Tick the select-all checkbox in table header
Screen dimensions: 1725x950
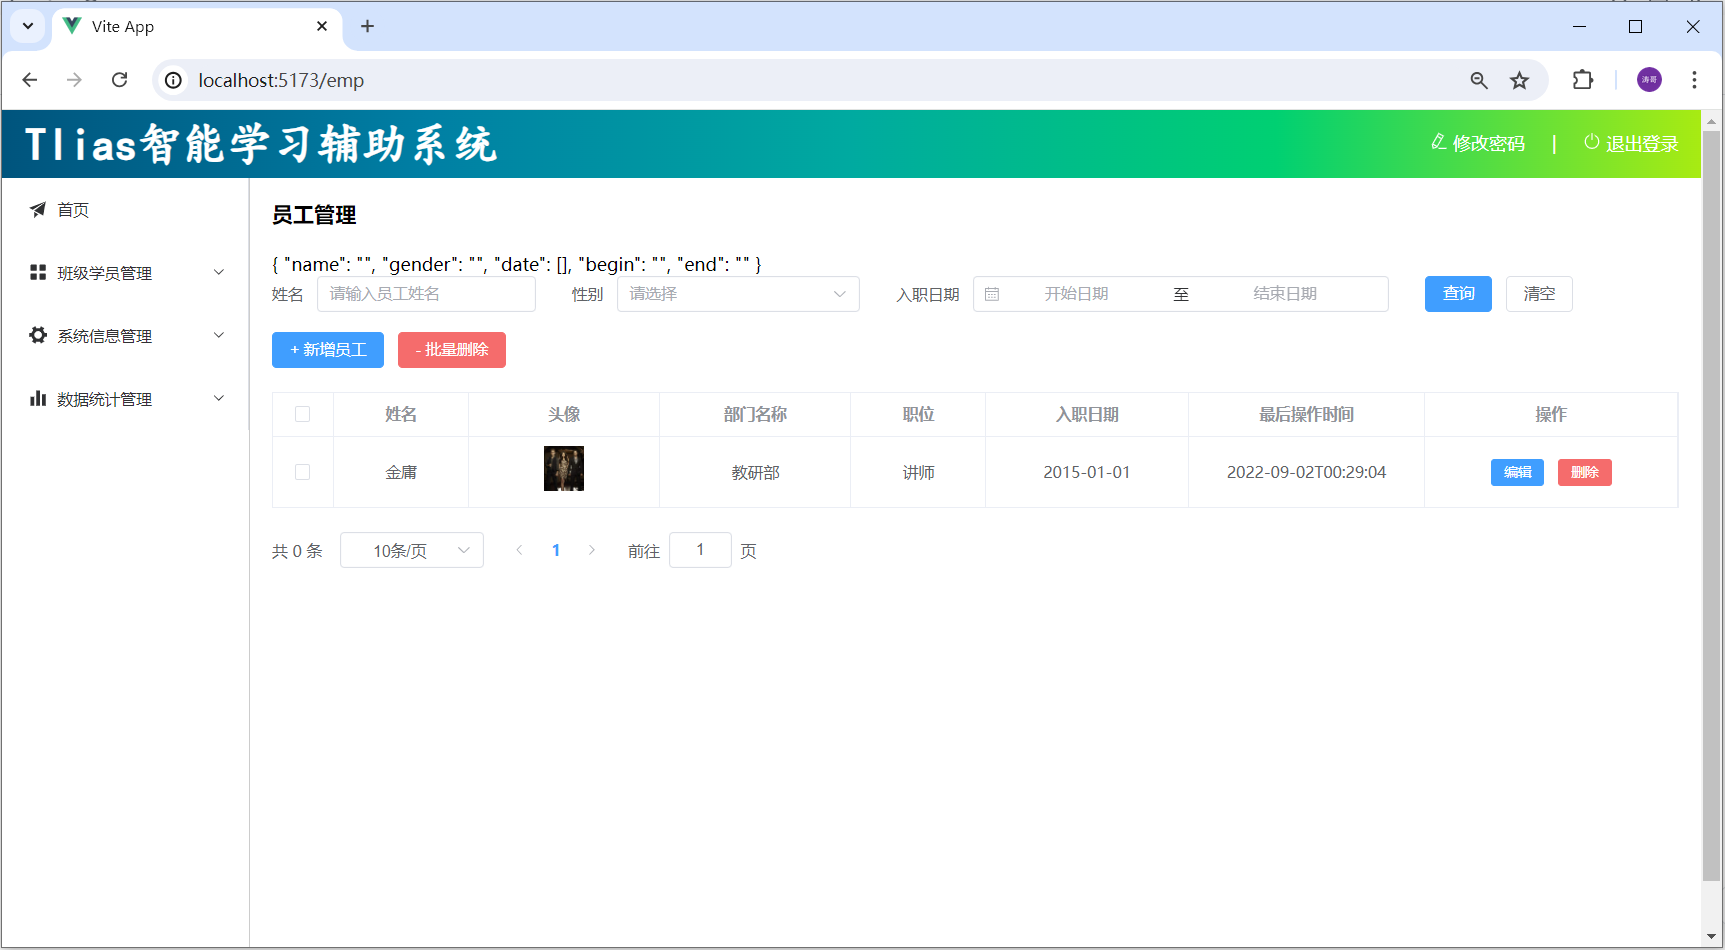(303, 414)
